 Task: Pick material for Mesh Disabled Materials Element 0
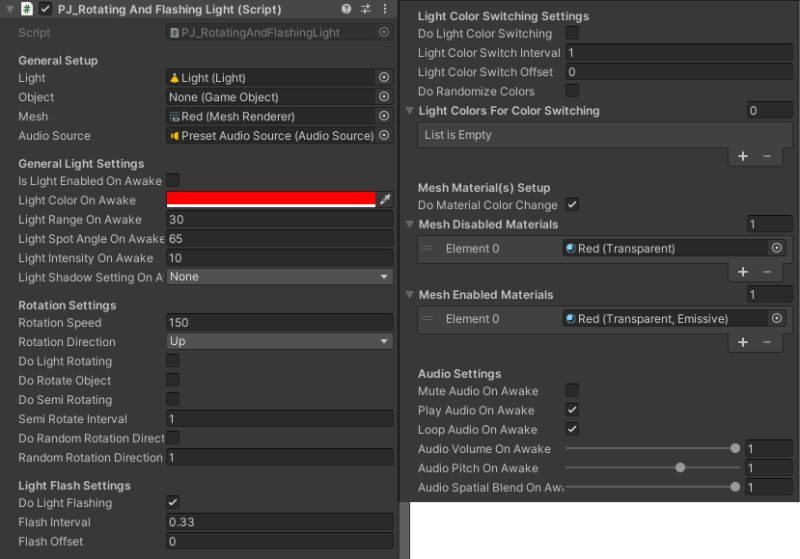776,248
